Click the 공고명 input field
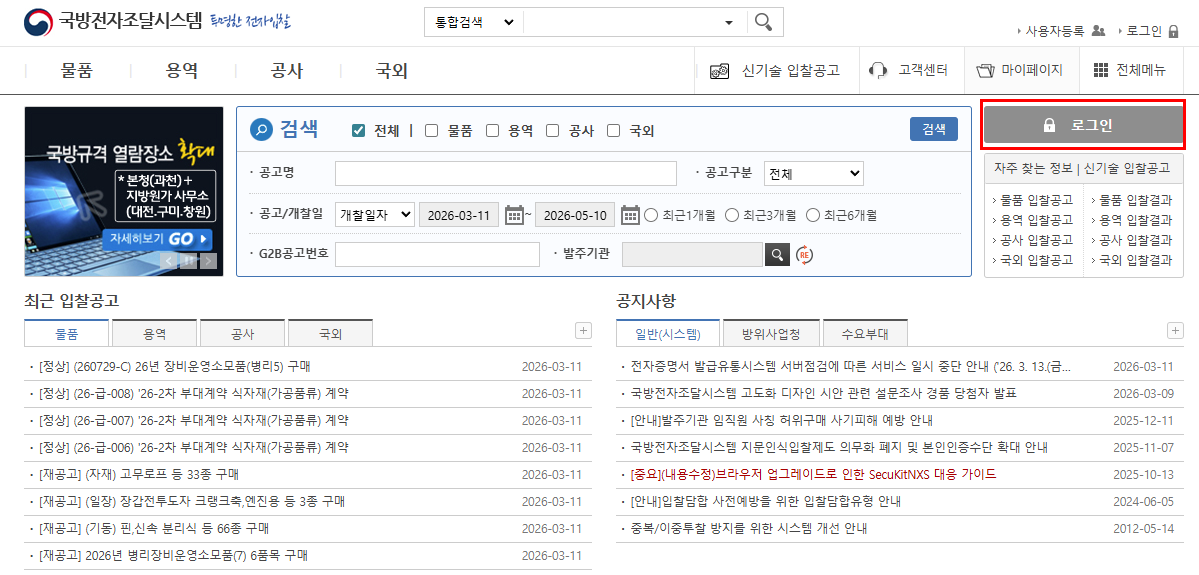 (x=505, y=174)
